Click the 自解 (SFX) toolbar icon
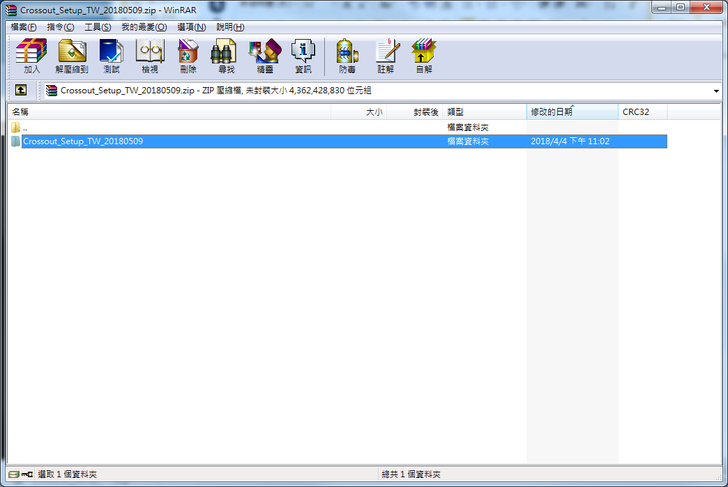 424,56
